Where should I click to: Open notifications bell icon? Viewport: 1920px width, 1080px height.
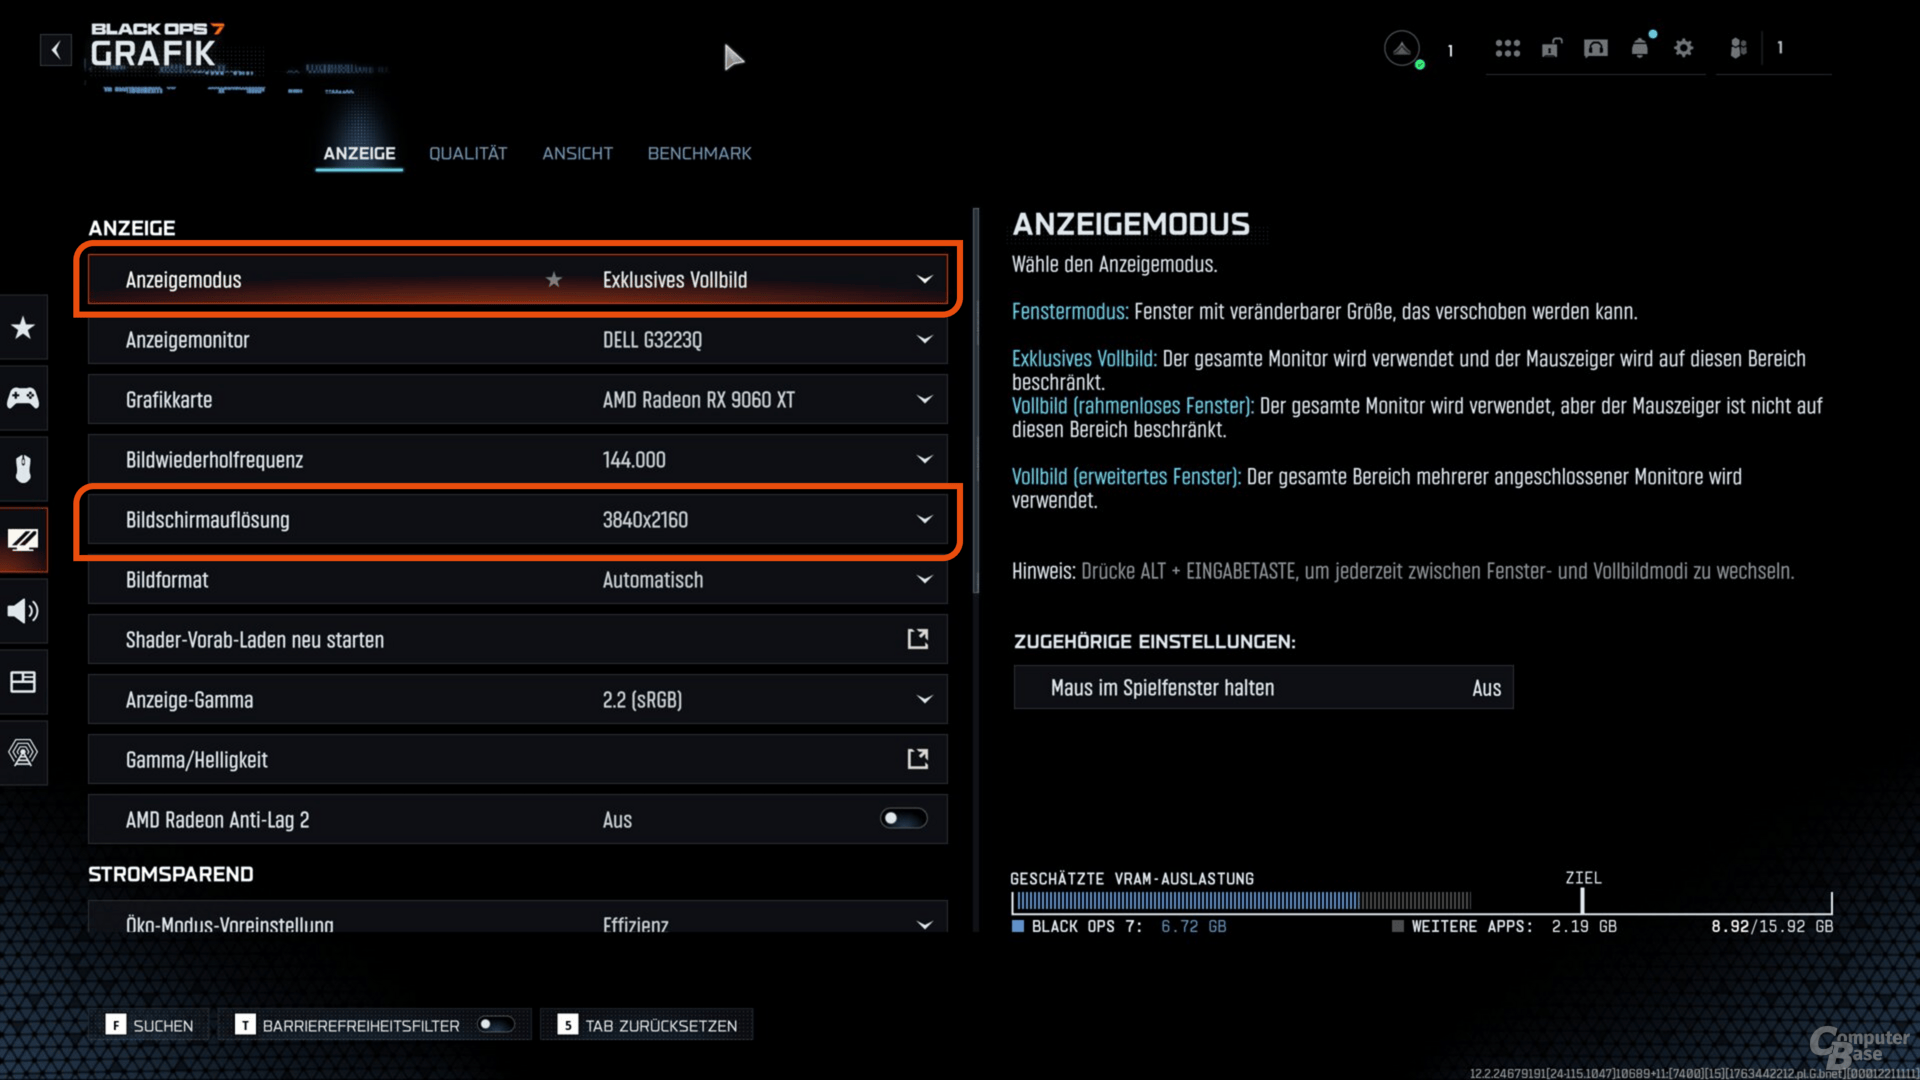(1640, 48)
